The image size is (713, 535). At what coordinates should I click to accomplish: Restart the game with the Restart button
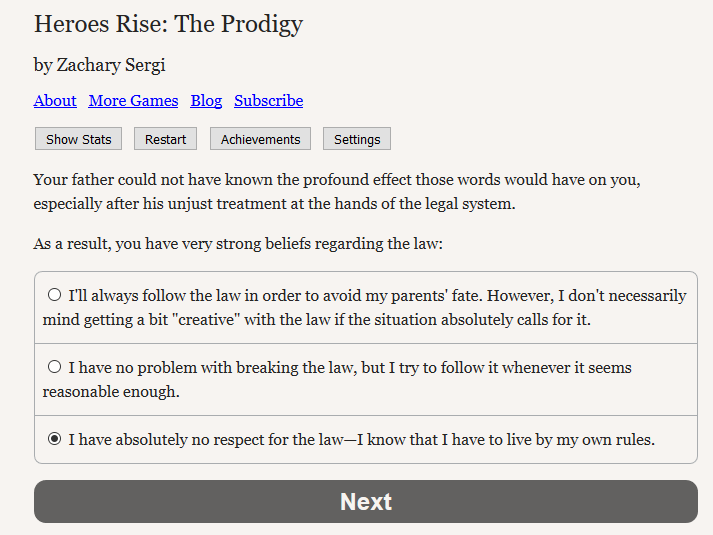click(x=165, y=139)
